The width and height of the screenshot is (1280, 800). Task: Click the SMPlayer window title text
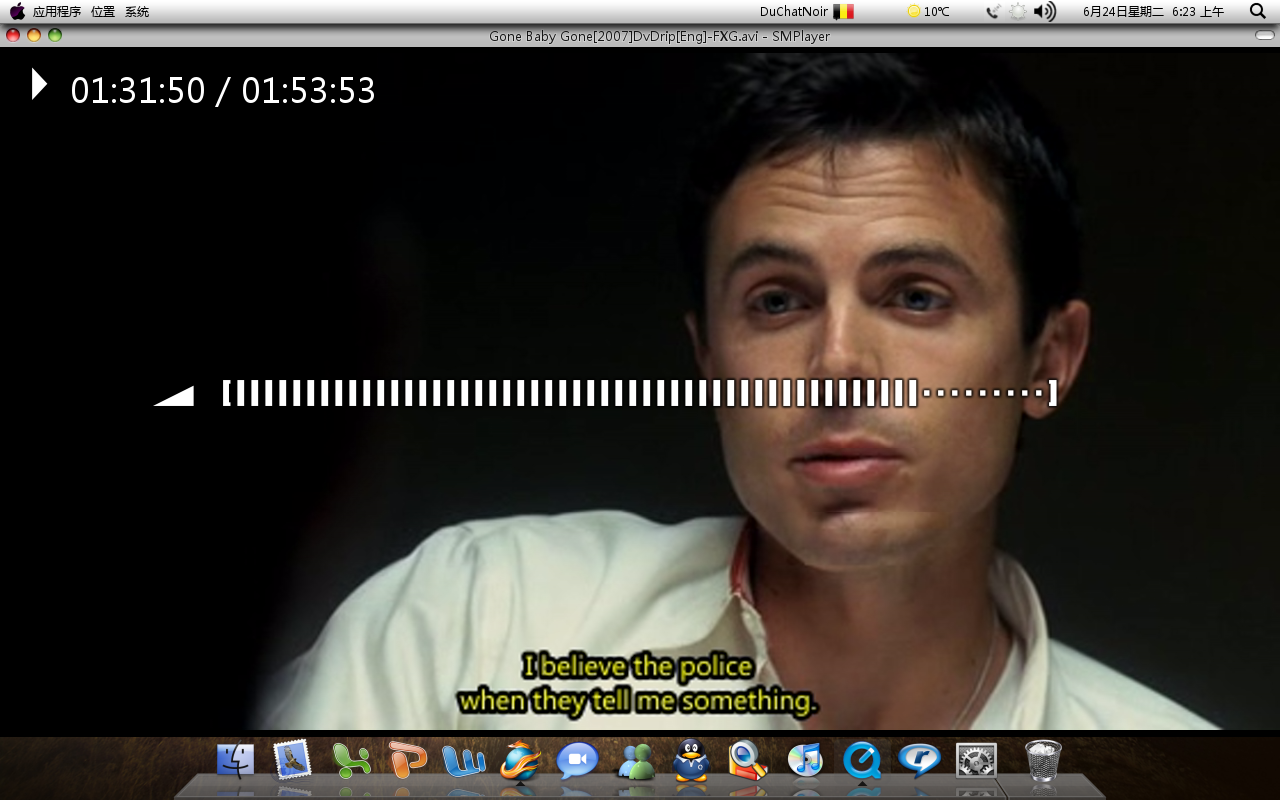(659, 36)
